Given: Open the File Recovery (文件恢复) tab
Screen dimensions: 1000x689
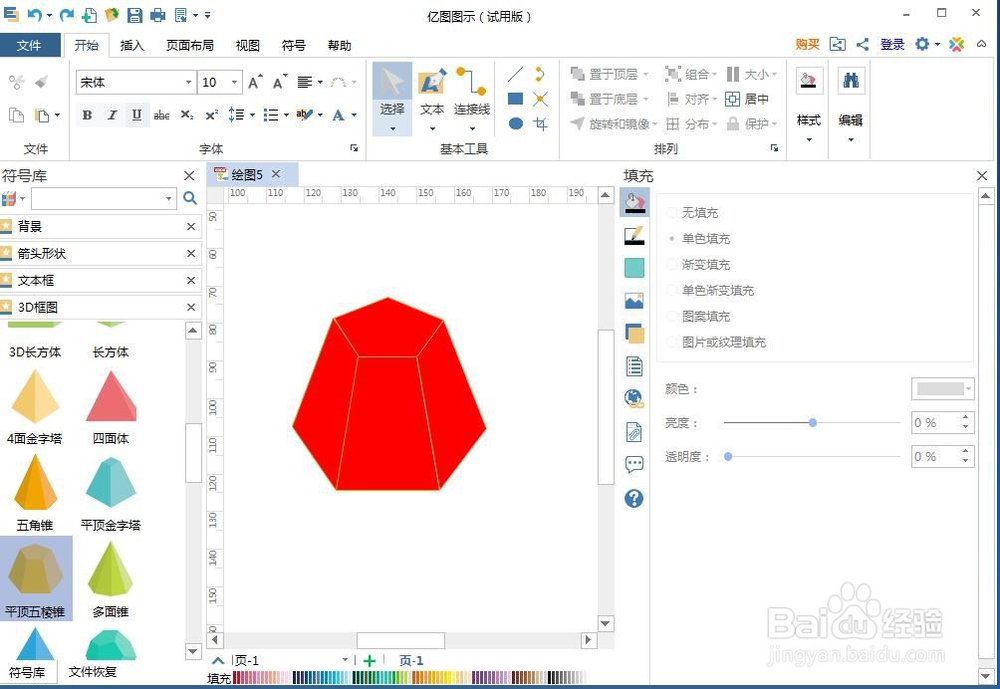Looking at the screenshot, I should (x=92, y=671).
